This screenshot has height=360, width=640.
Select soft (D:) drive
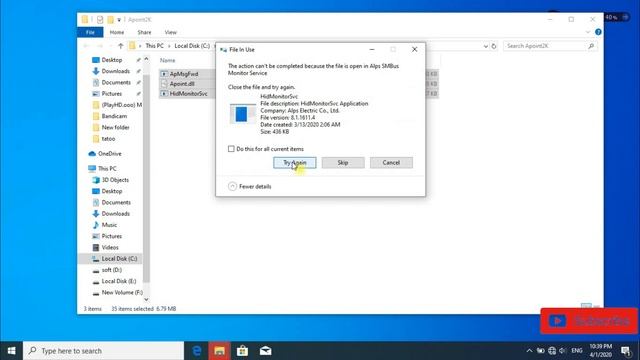pyautogui.click(x=111, y=270)
